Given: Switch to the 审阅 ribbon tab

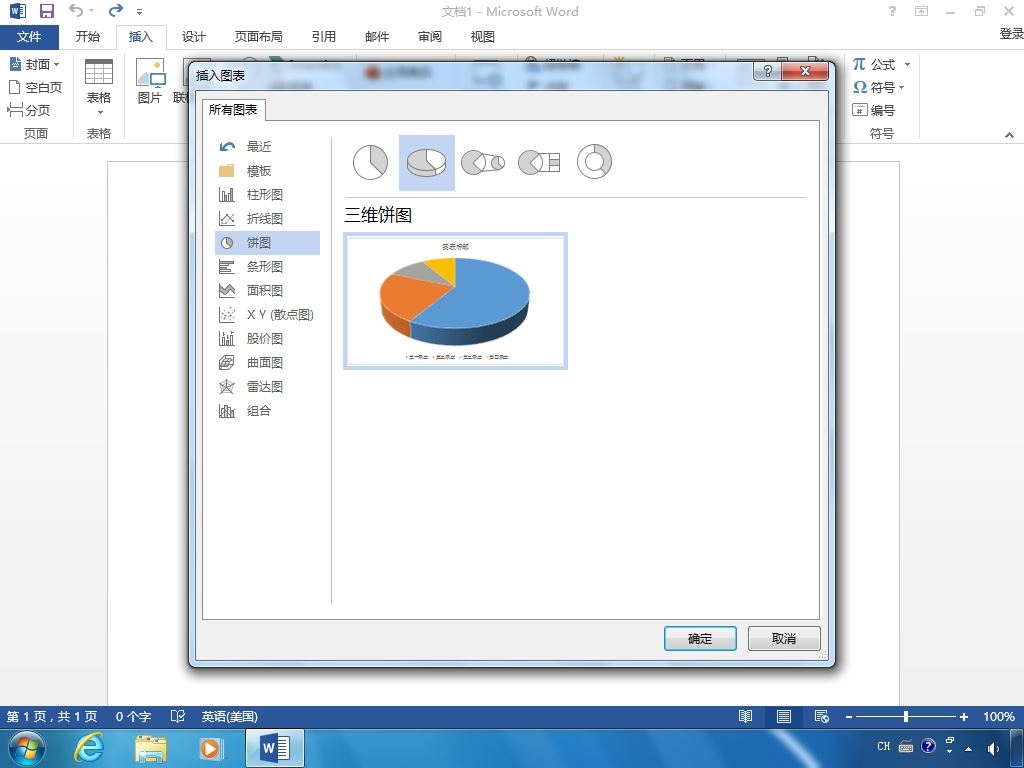Looking at the screenshot, I should [x=430, y=37].
